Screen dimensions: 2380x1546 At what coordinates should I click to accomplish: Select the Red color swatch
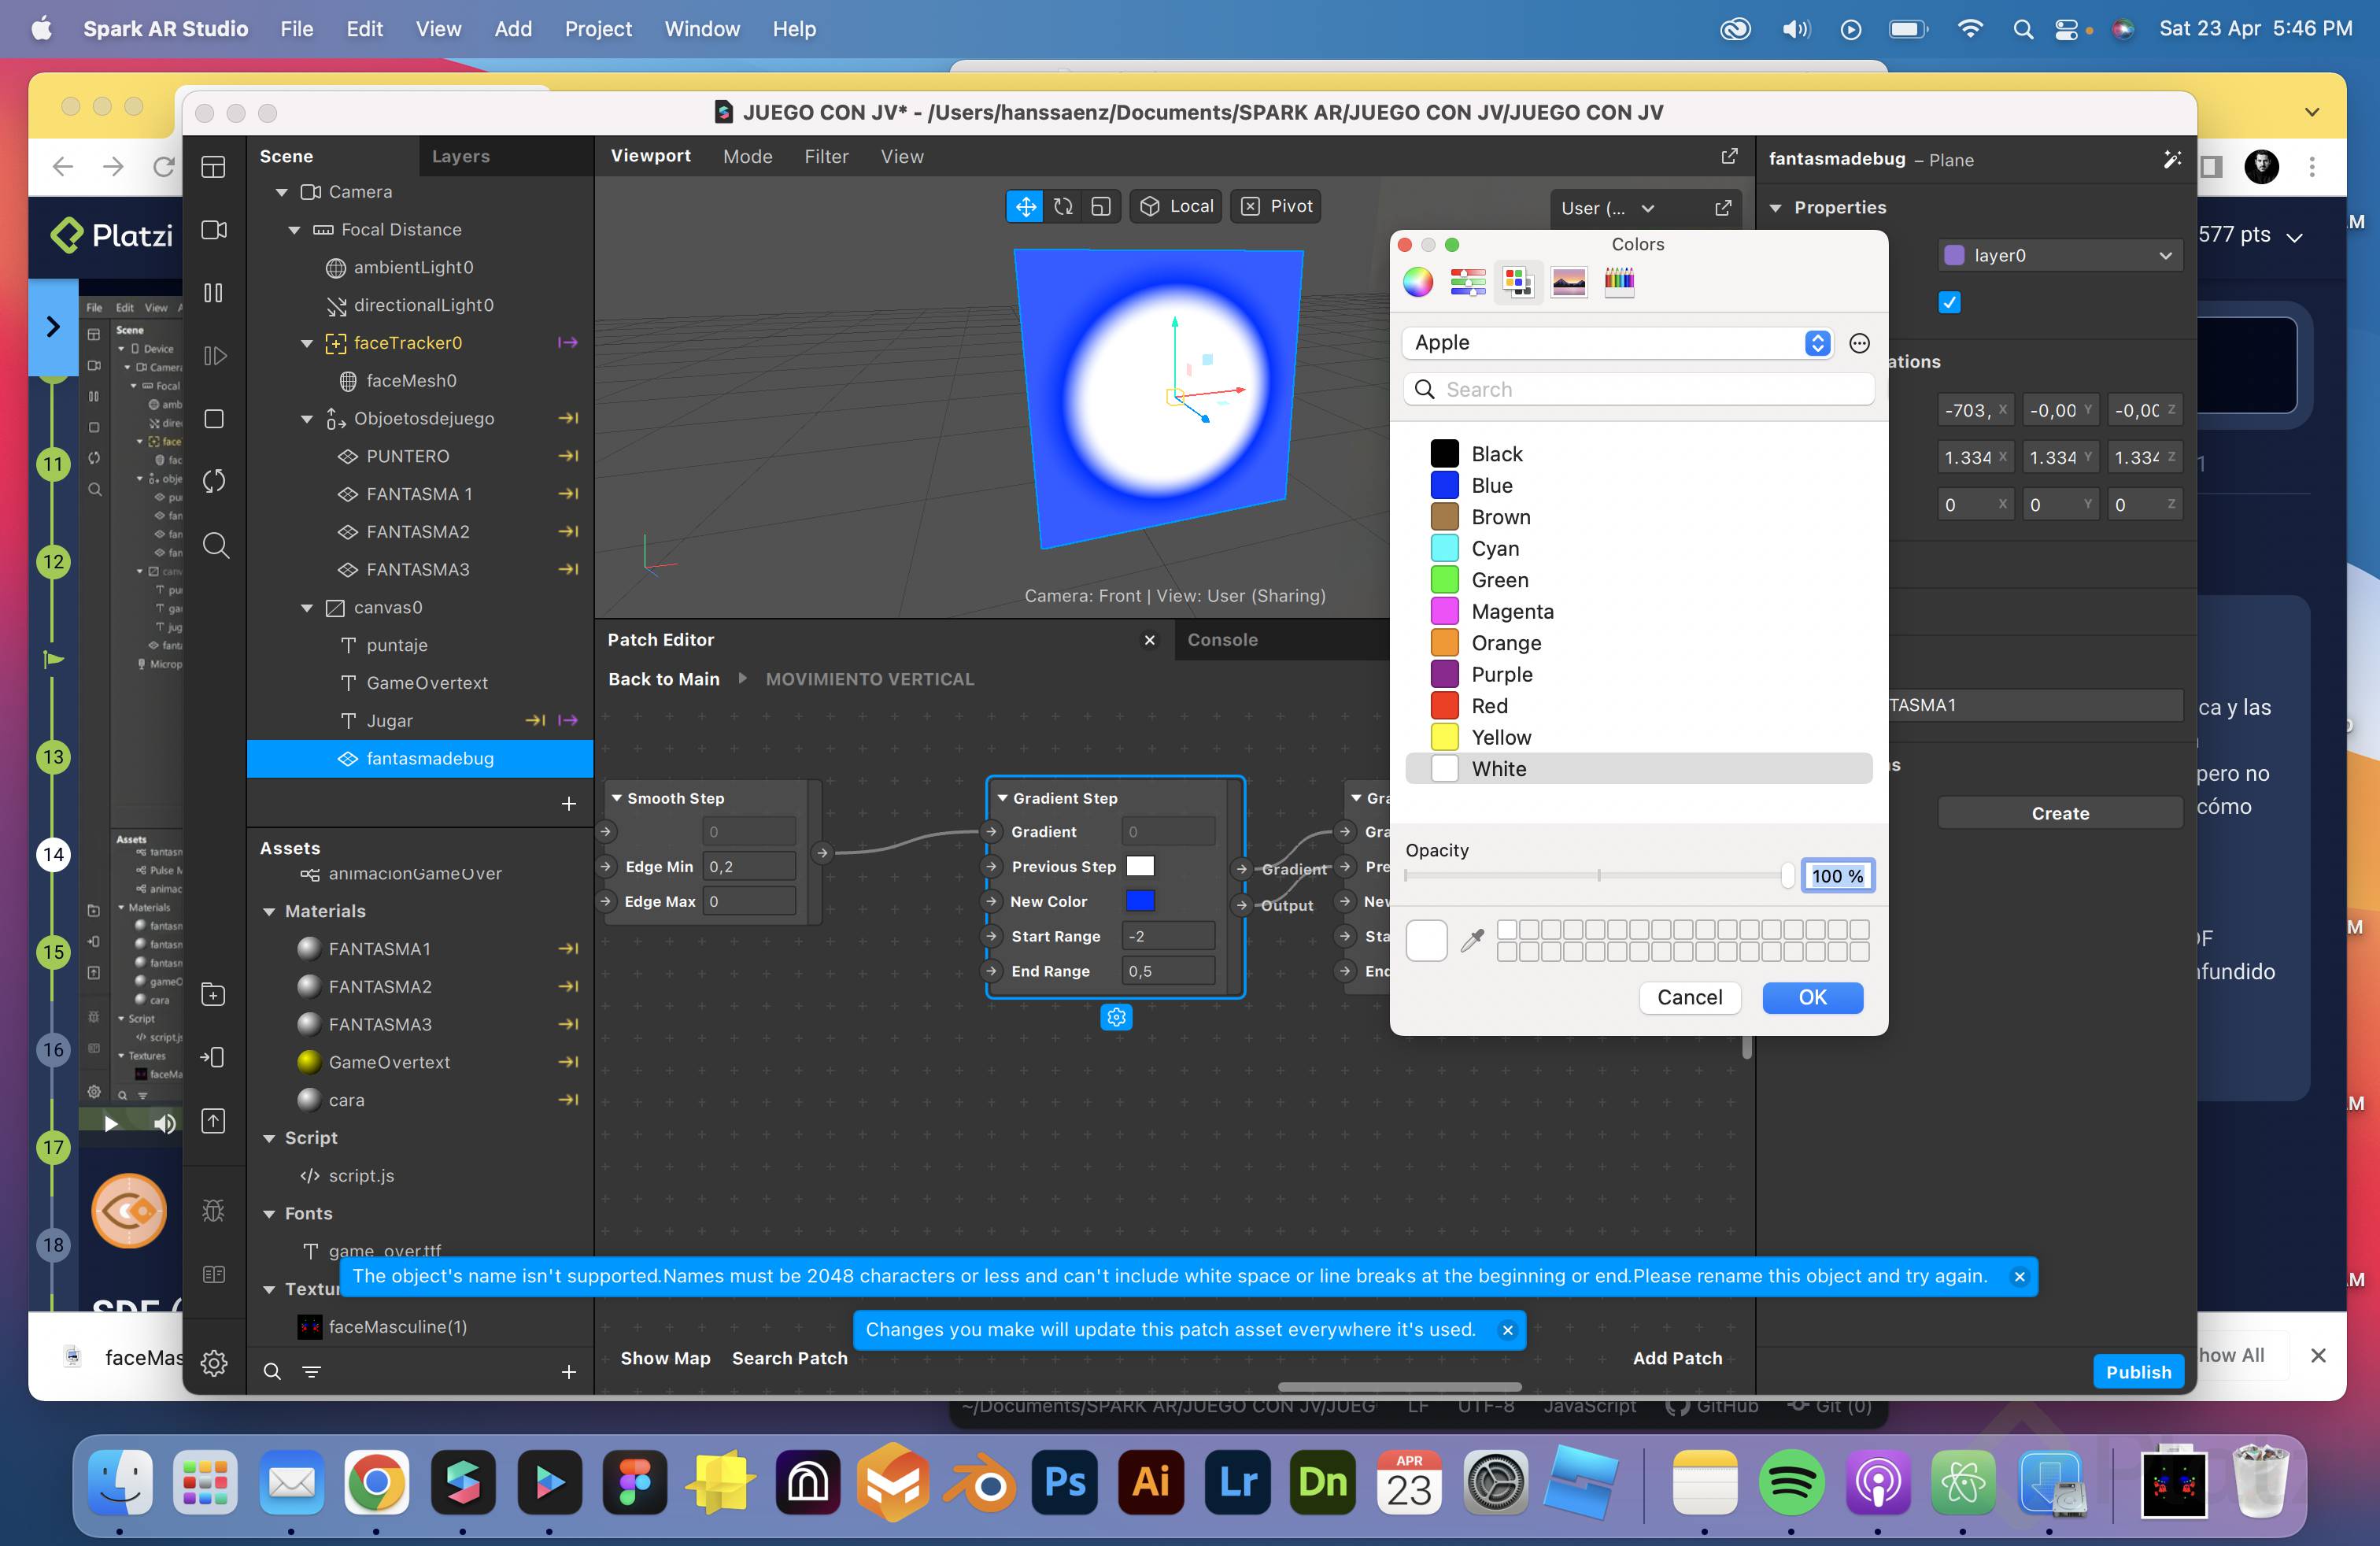click(1444, 706)
